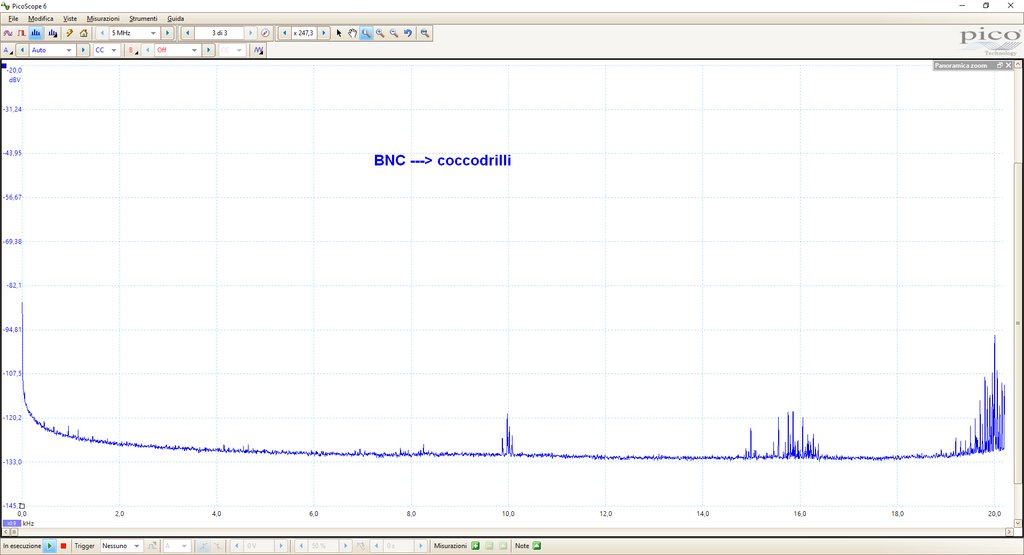Open the Strumenti menu

click(x=143, y=19)
